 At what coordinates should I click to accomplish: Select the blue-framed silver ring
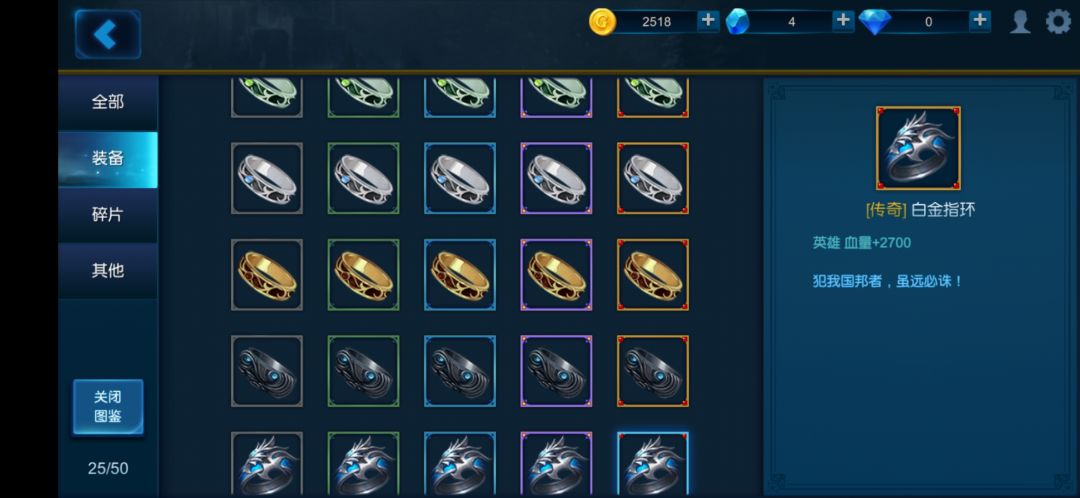click(459, 178)
